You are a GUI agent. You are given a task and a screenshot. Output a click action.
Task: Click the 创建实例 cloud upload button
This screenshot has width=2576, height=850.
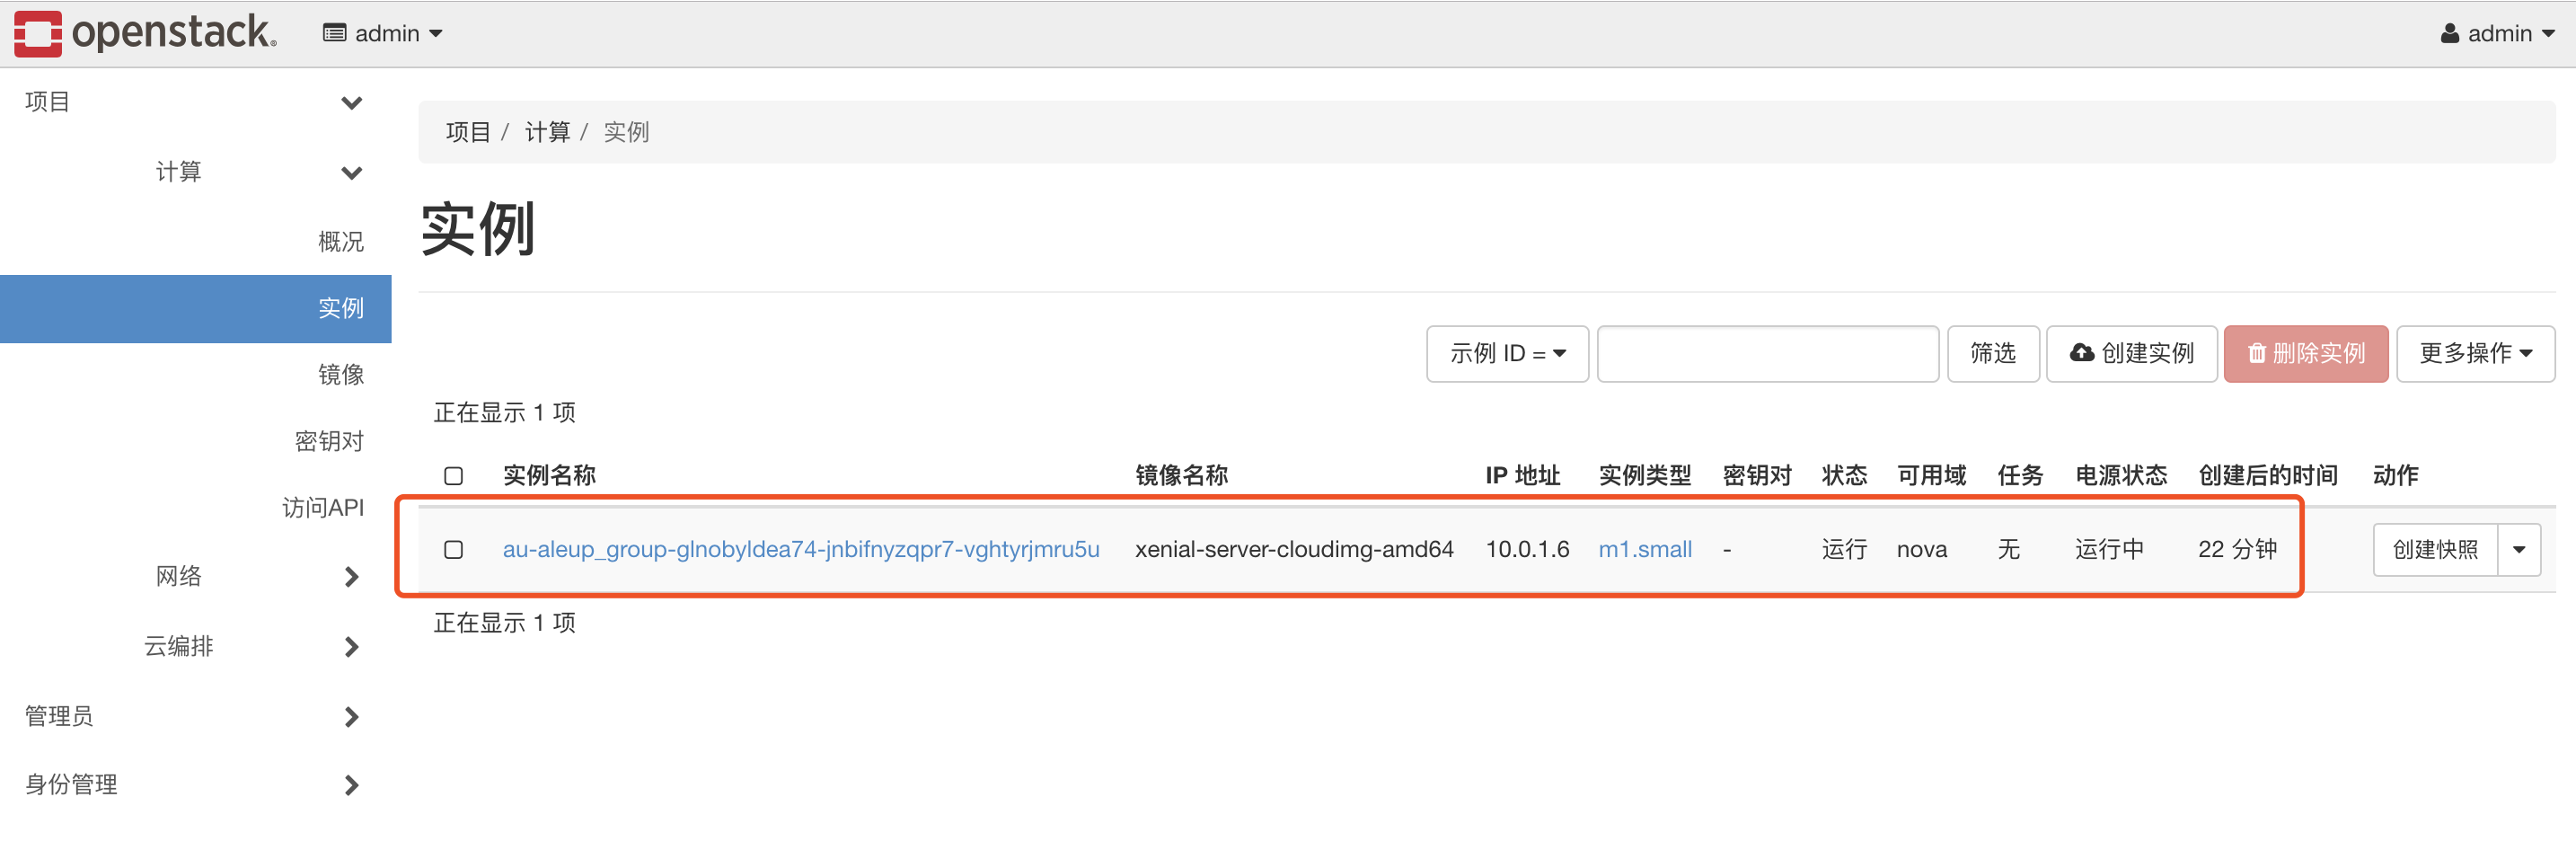pyautogui.click(x=2131, y=354)
